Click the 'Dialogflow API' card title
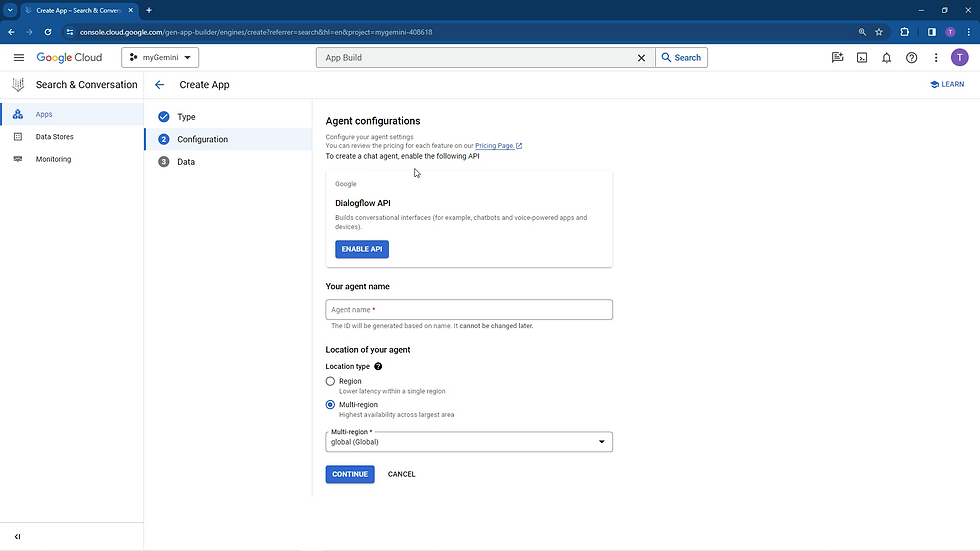Screen dimensions: 980x551 pos(362,203)
